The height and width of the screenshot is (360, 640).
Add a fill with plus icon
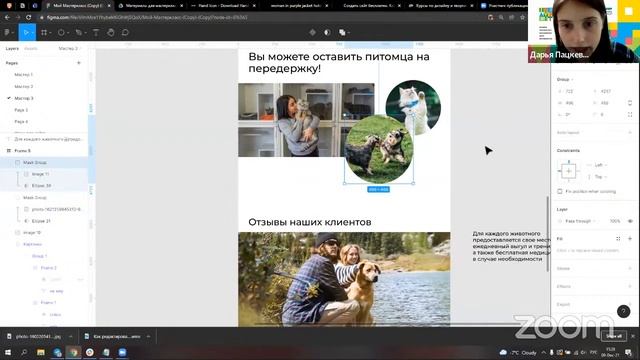point(630,238)
